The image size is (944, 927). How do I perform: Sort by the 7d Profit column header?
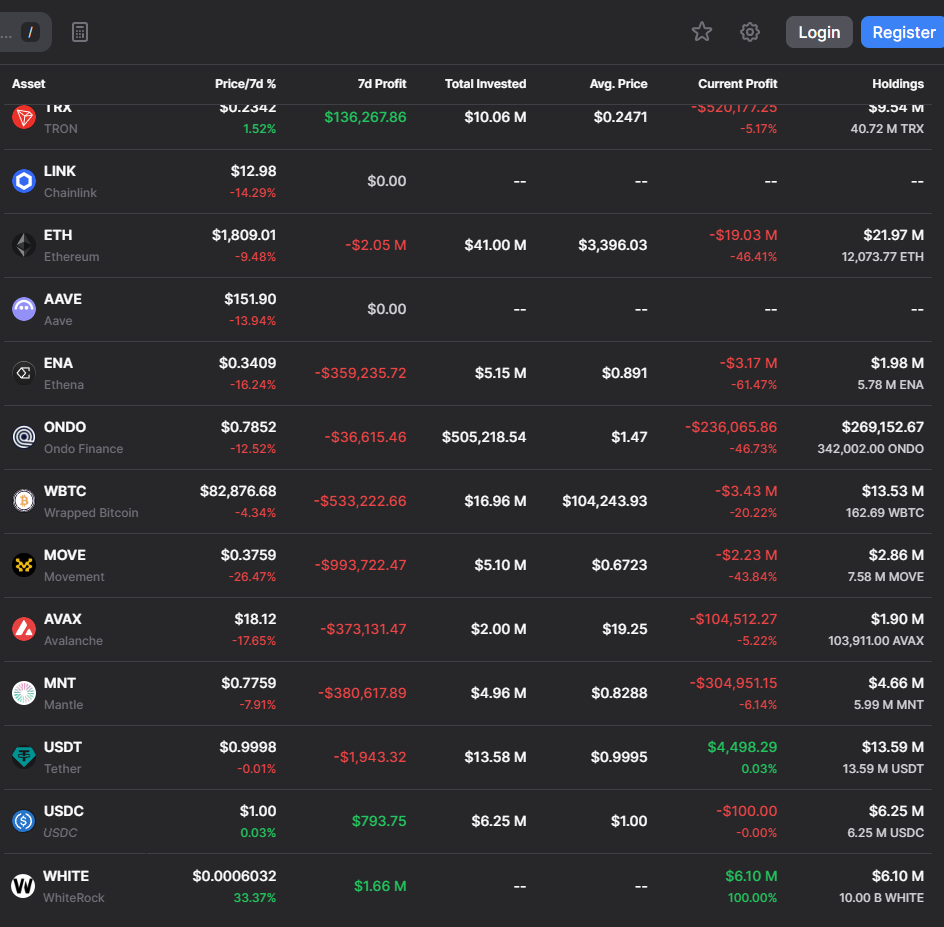point(382,84)
